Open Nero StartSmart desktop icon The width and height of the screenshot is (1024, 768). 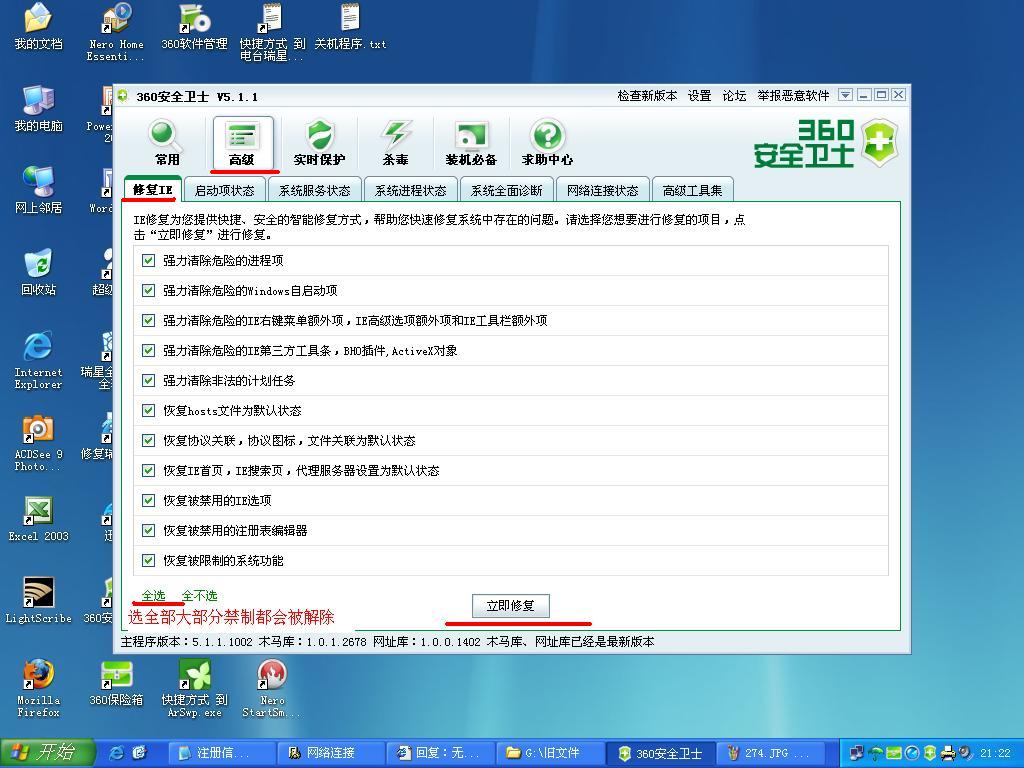click(272, 688)
